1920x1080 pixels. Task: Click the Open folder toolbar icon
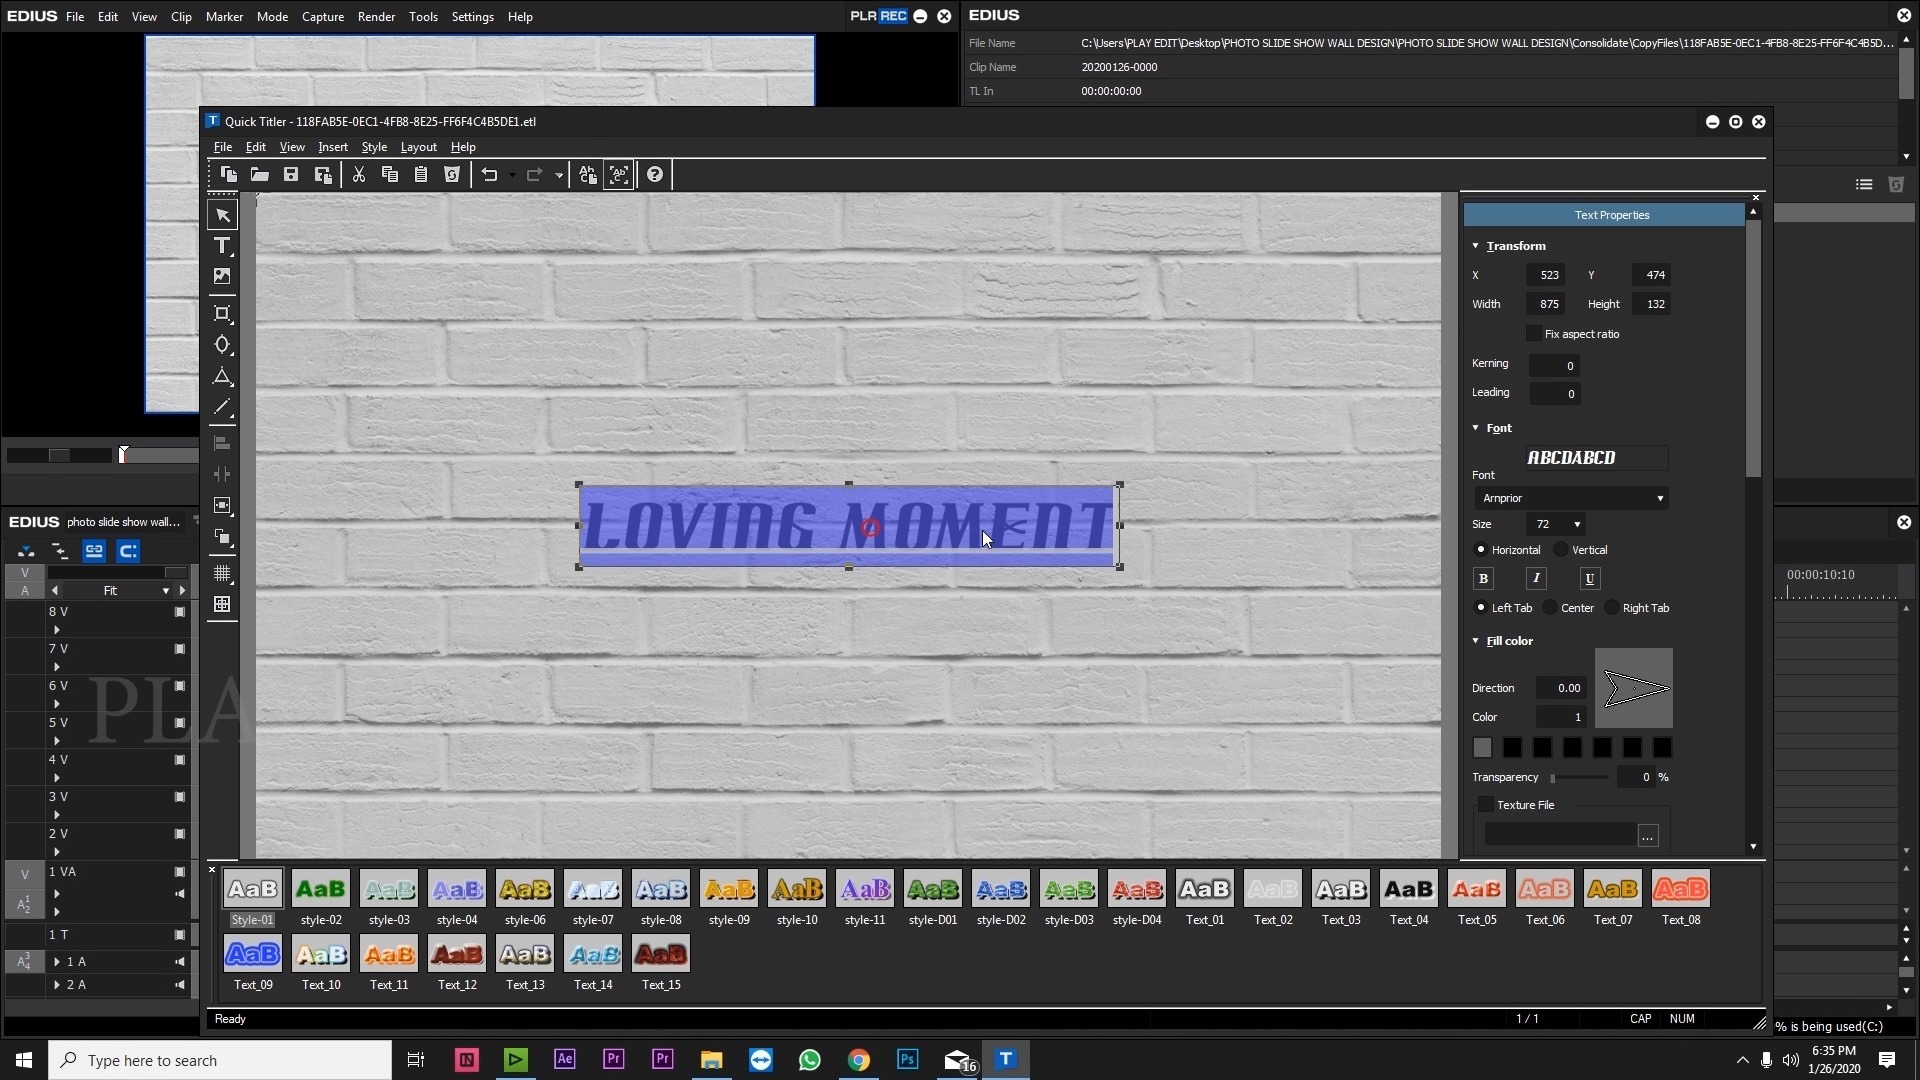pos(260,175)
